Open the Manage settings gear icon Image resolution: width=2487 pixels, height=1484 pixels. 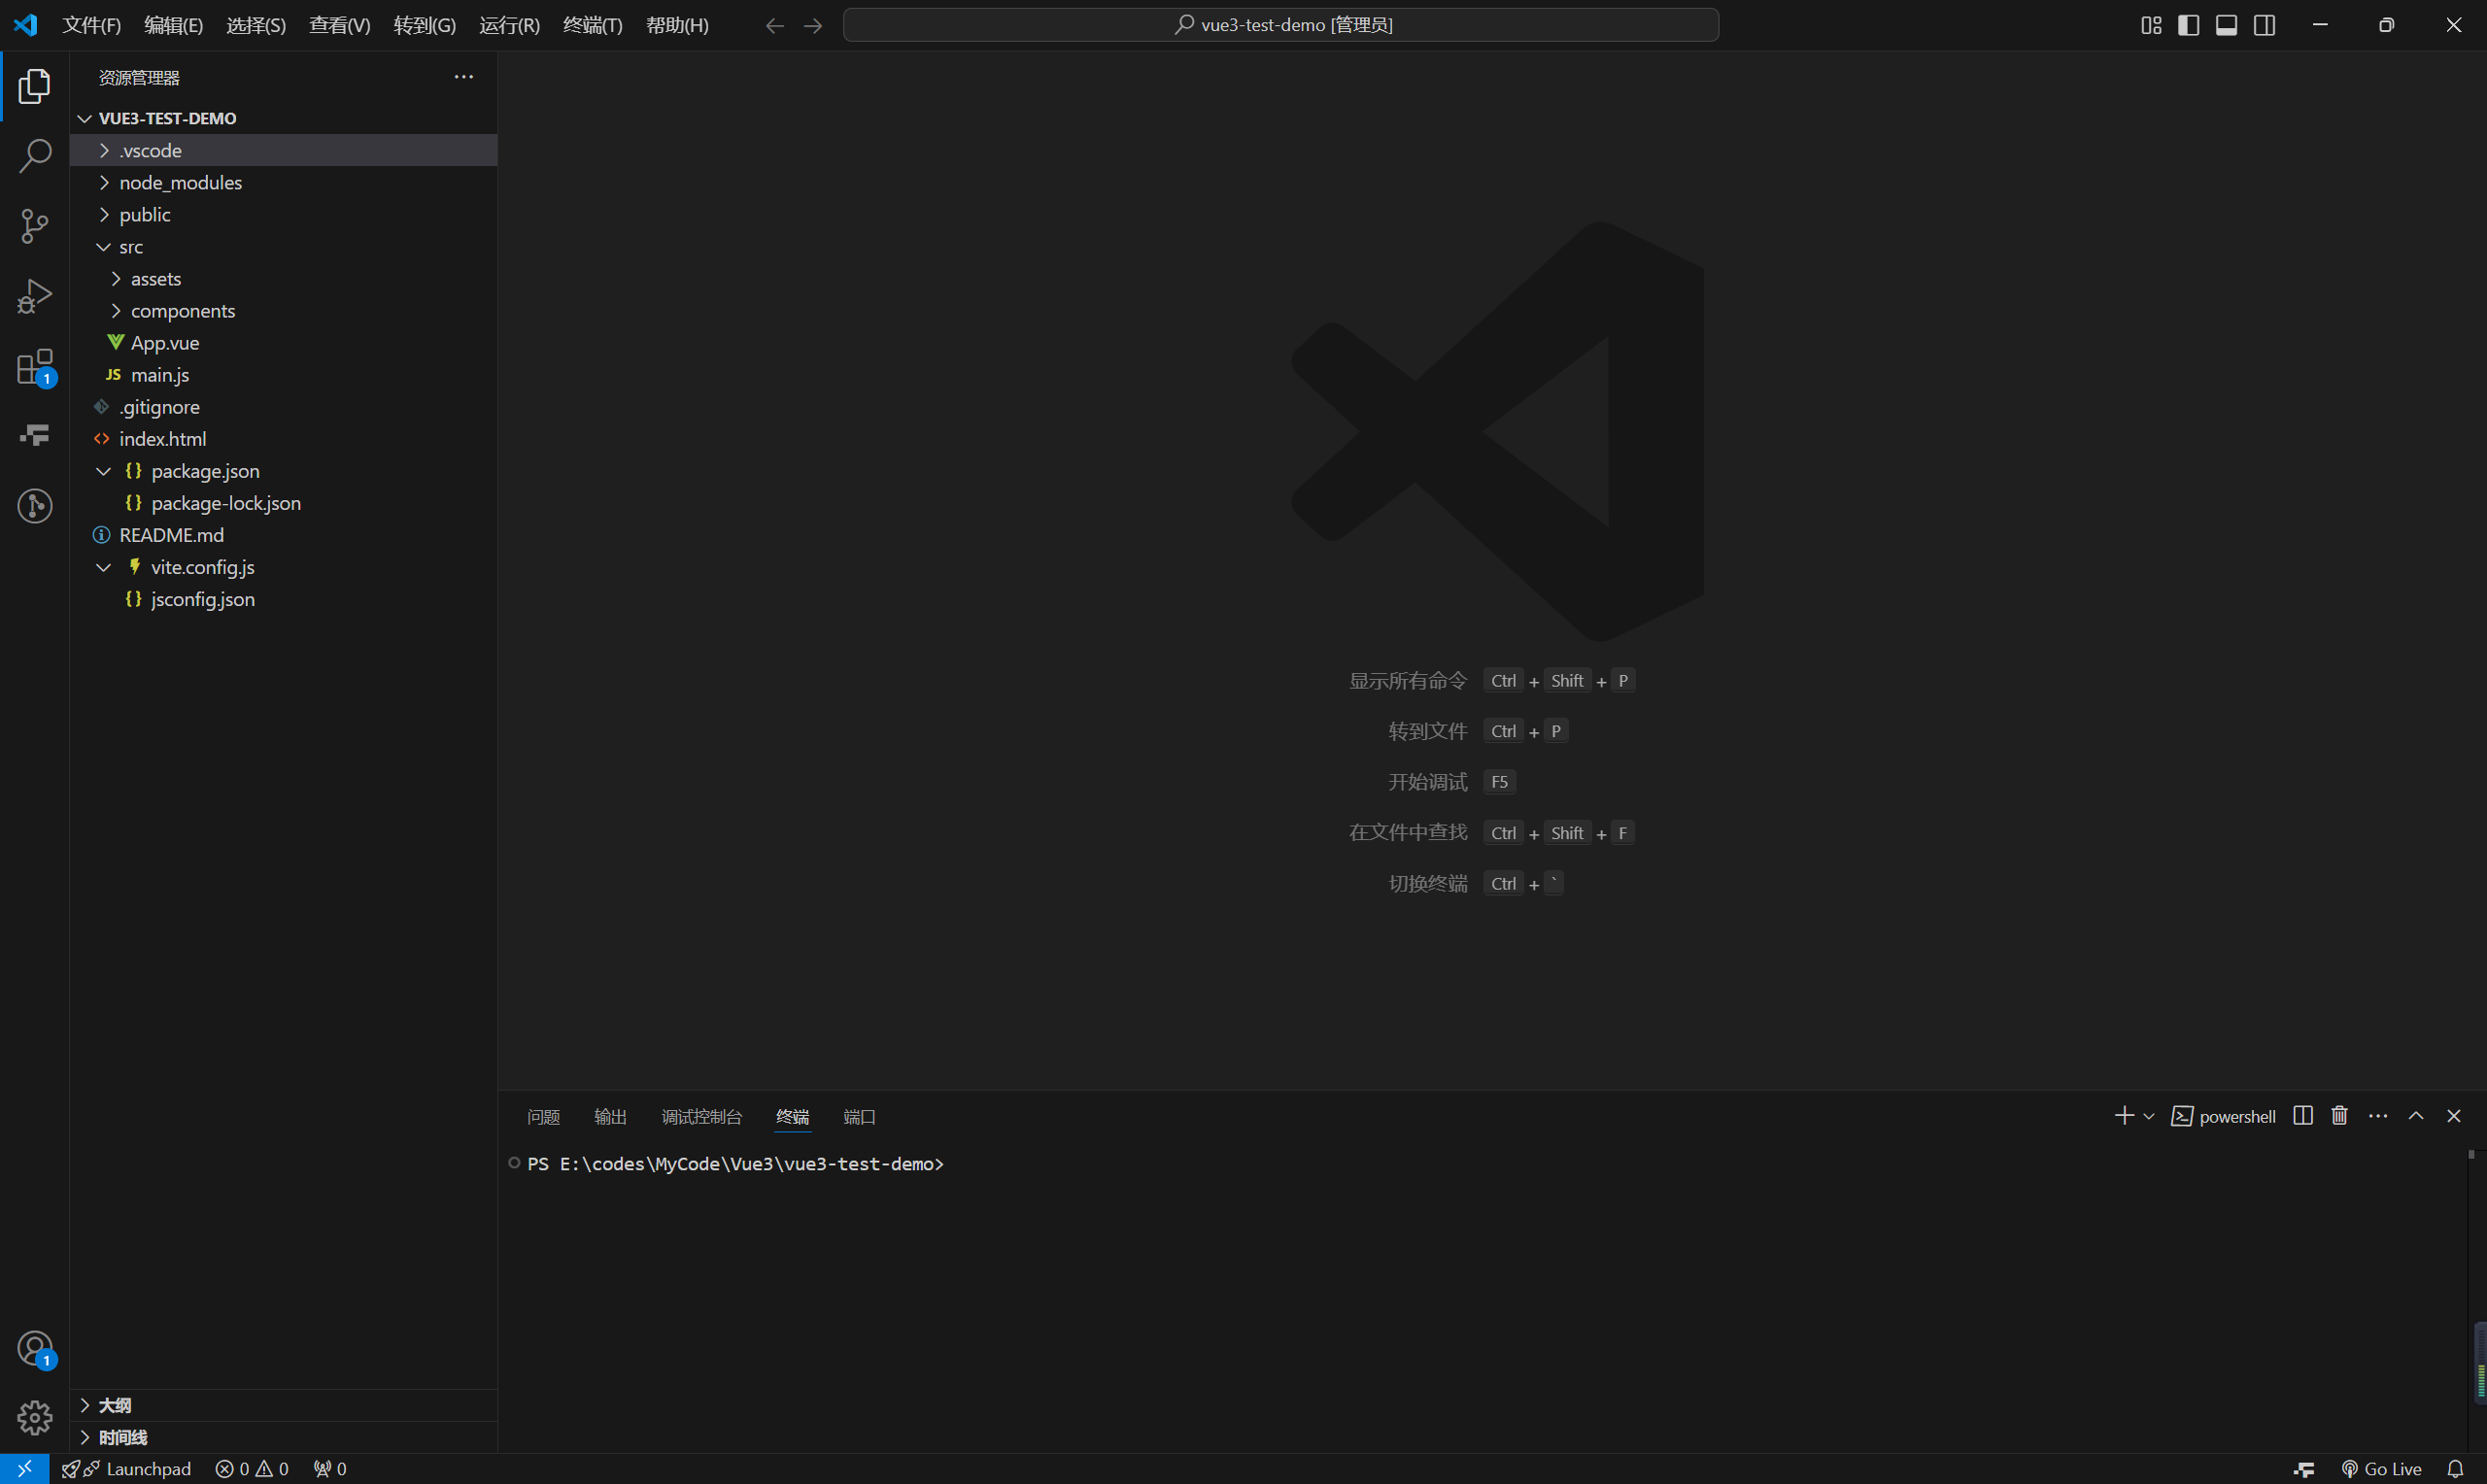pos(35,1417)
